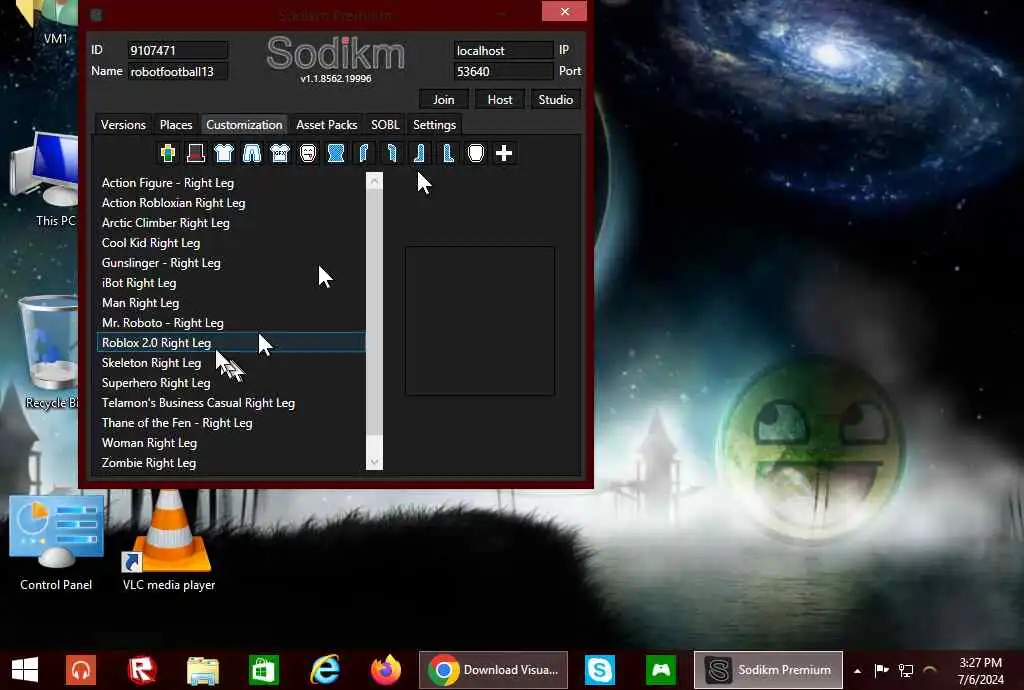Select the face category icon
Image resolution: width=1024 pixels, height=690 pixels.
pos(308,153)
